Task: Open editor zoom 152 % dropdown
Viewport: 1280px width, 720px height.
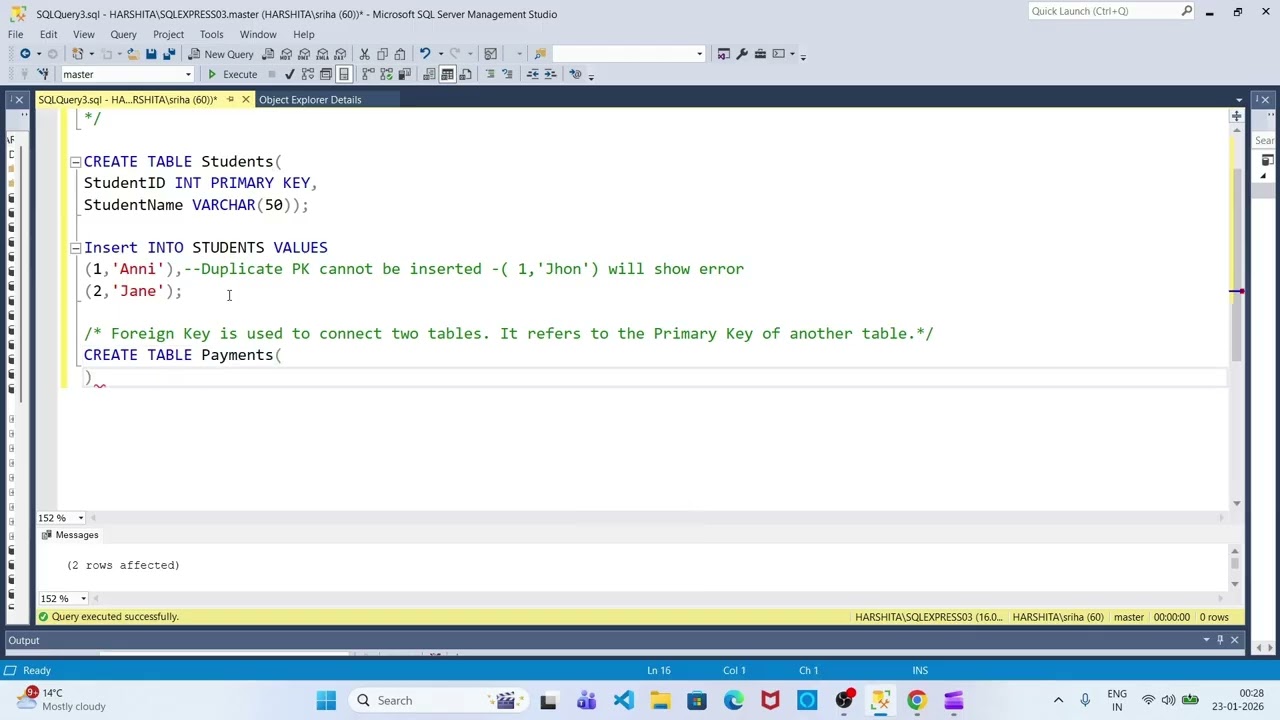Action: (83, 518)
